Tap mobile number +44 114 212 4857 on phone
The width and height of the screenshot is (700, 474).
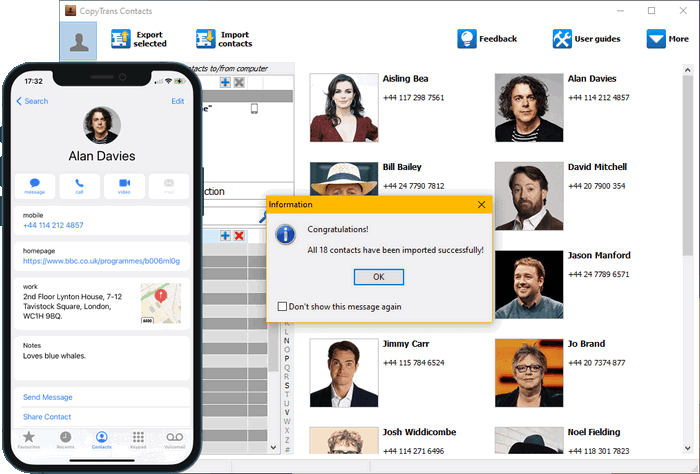click(x=53, y=225)
